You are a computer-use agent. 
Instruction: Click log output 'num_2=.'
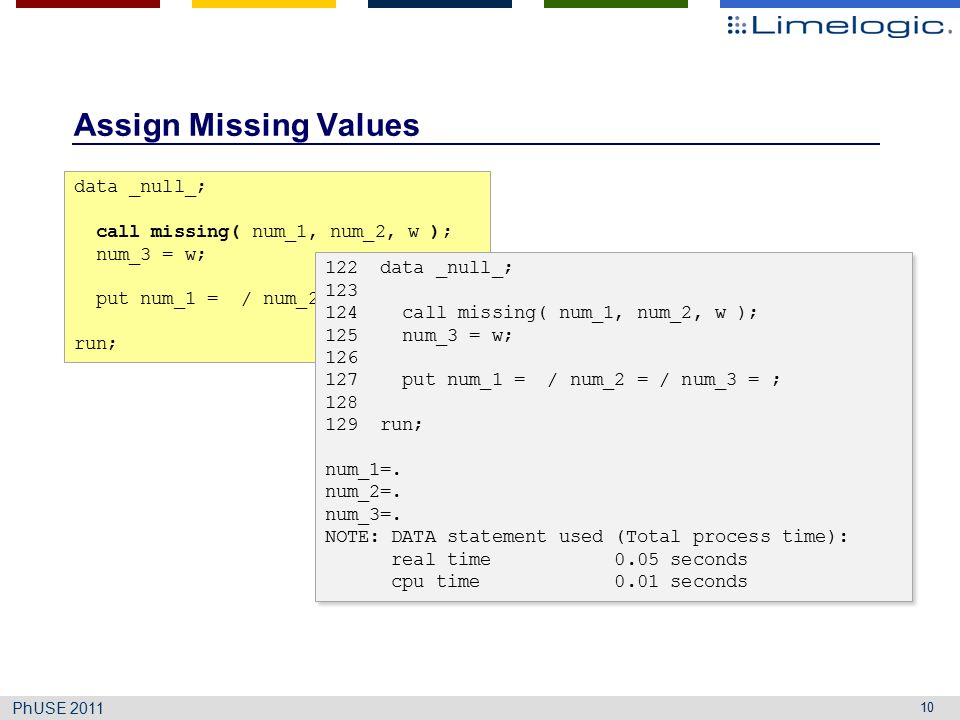[x=362, y=492]
